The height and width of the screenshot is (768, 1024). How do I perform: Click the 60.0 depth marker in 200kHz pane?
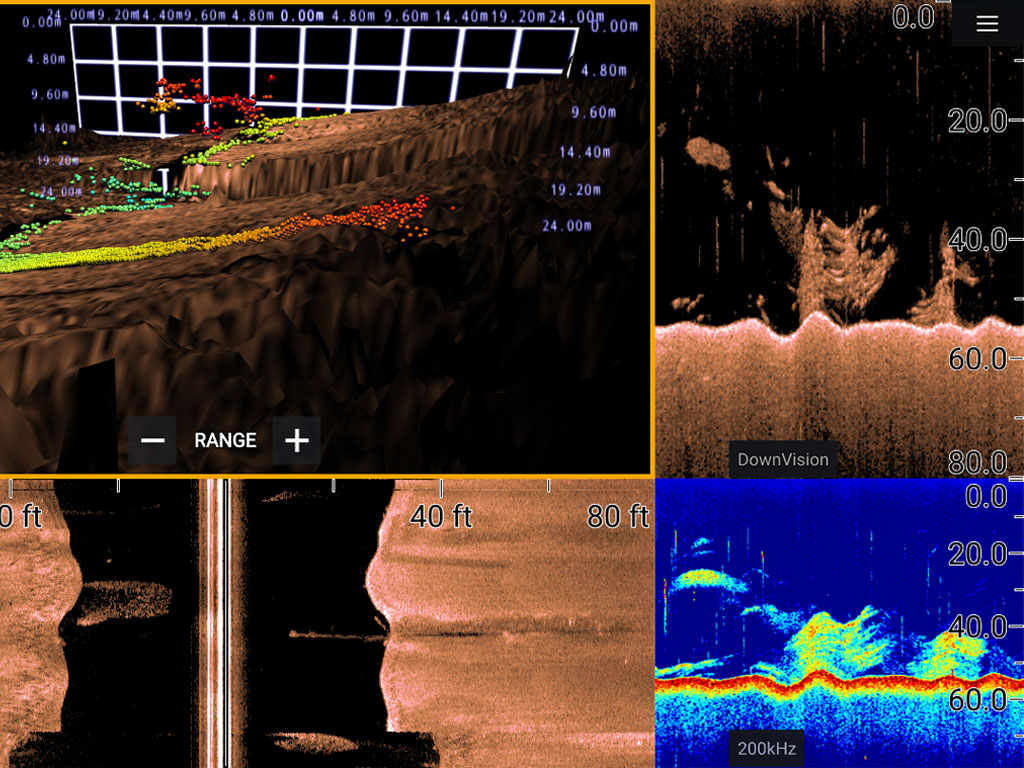(x=977, y=699)
